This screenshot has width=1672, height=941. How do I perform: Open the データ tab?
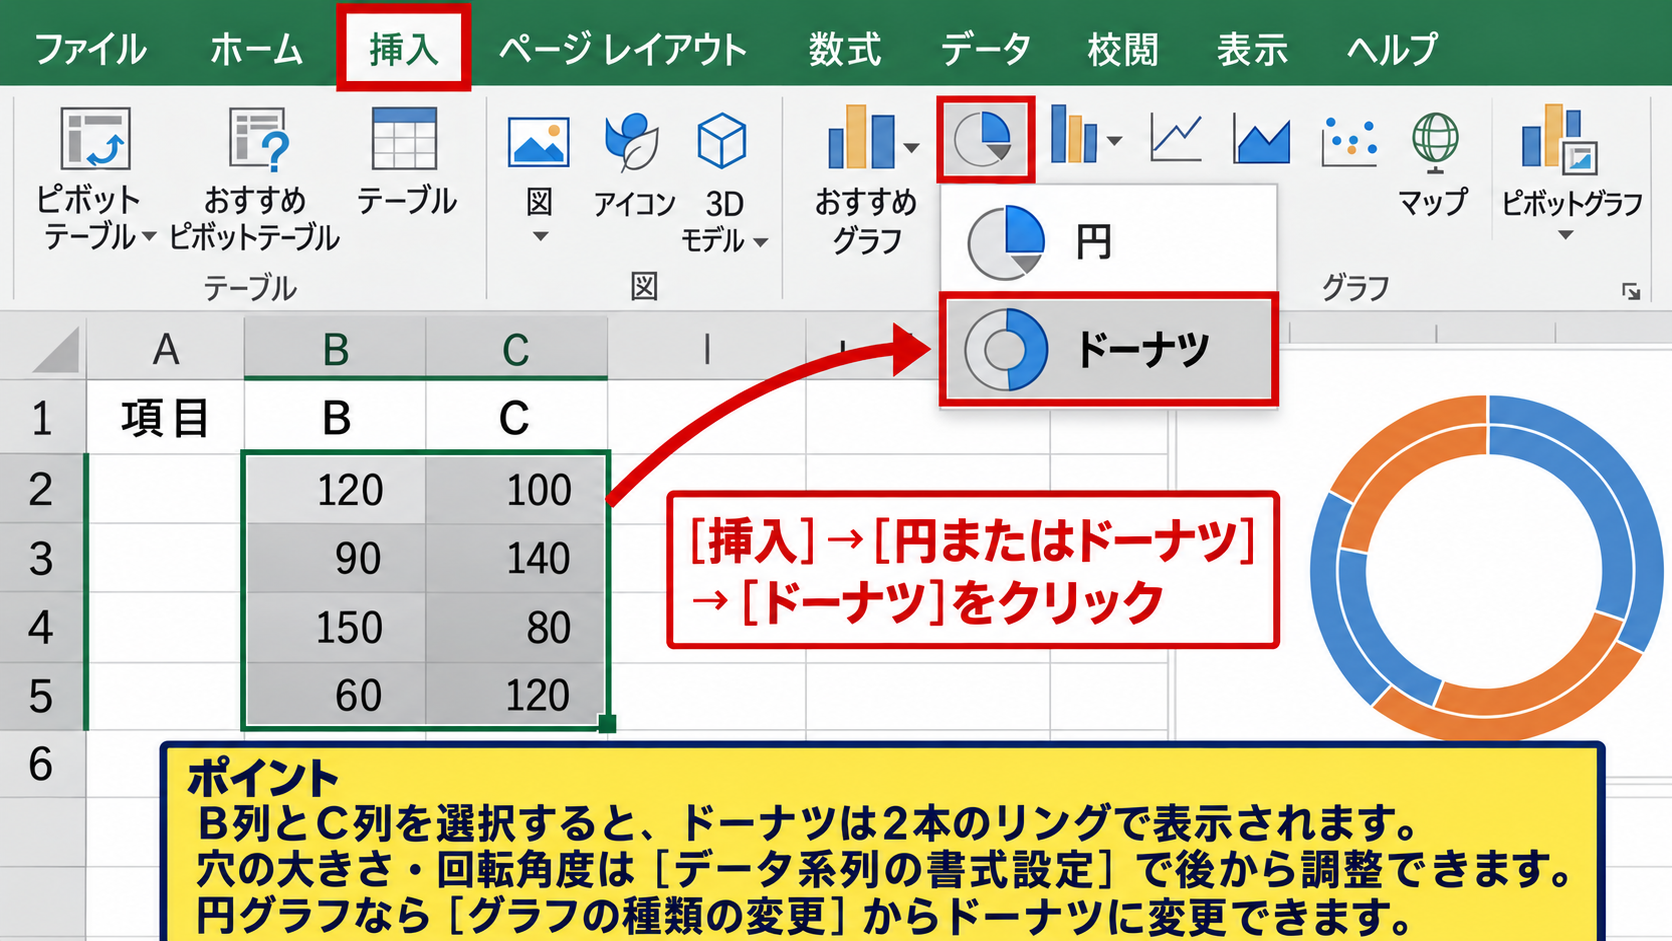pos(985,49)
